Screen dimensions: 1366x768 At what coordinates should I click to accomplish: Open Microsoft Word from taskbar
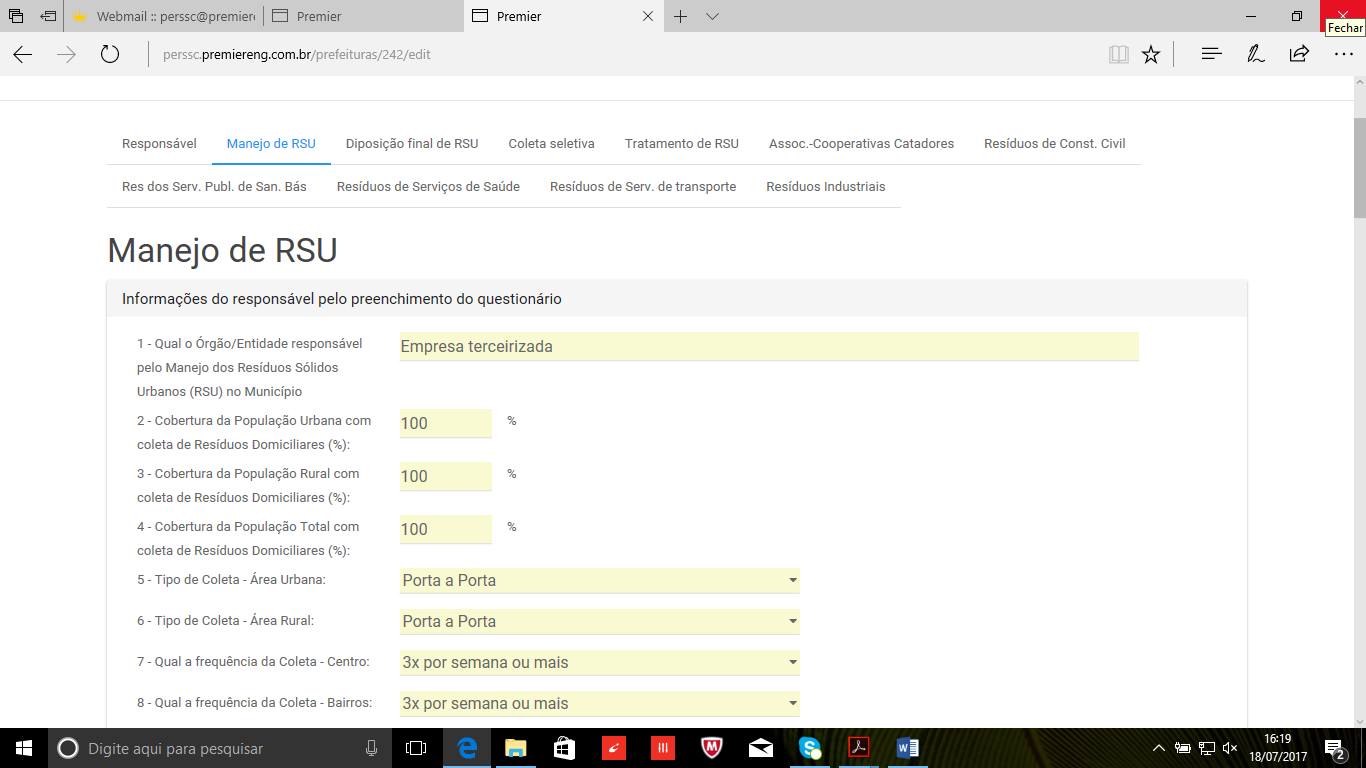point(908,748)
